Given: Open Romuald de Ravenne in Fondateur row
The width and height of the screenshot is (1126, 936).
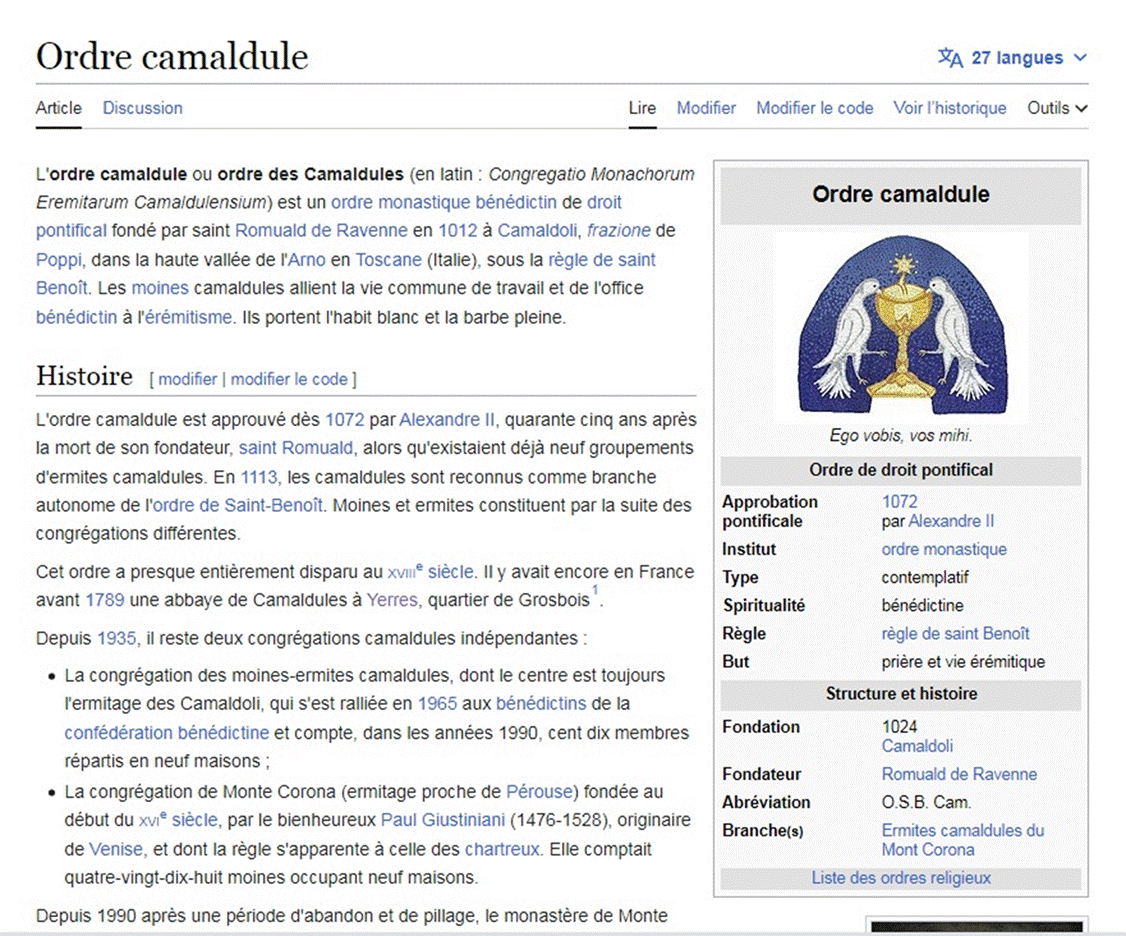Looking at the screenshot, I should (x=959, y=774).
